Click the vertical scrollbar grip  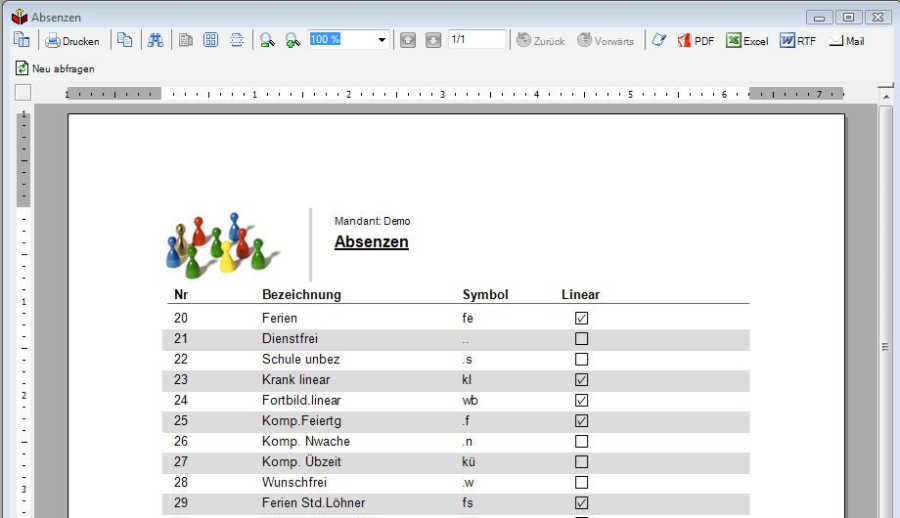pos(886,346)
